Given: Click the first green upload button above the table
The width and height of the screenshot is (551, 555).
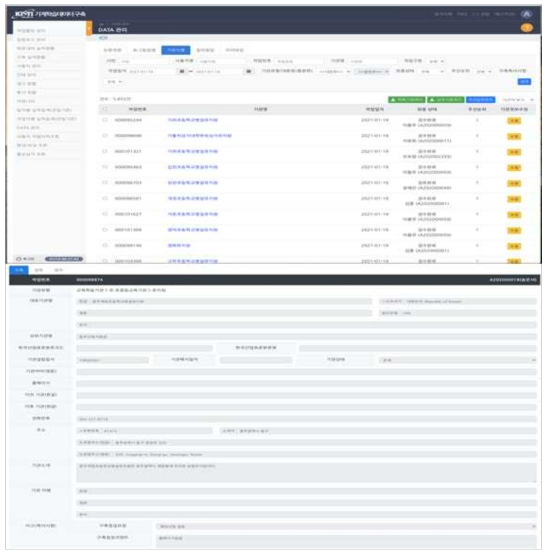Looking at the screenshot, I should (407, 100).
